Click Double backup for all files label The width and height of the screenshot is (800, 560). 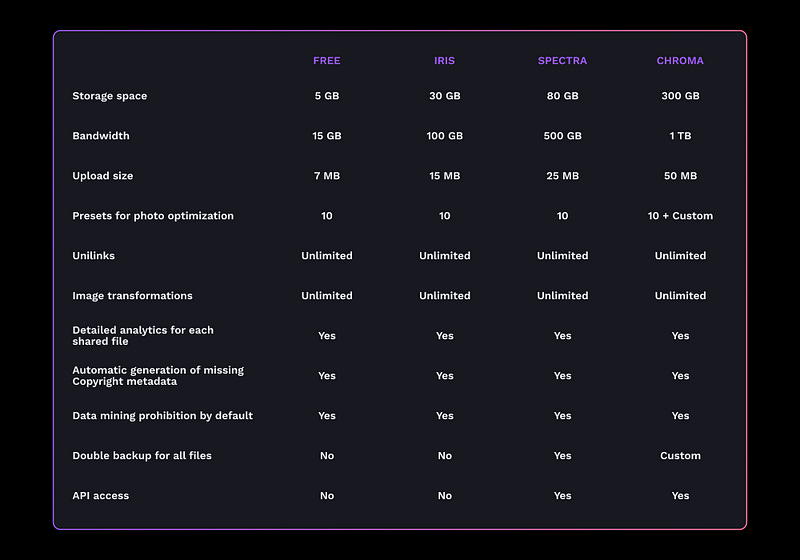tap(142, 455)
